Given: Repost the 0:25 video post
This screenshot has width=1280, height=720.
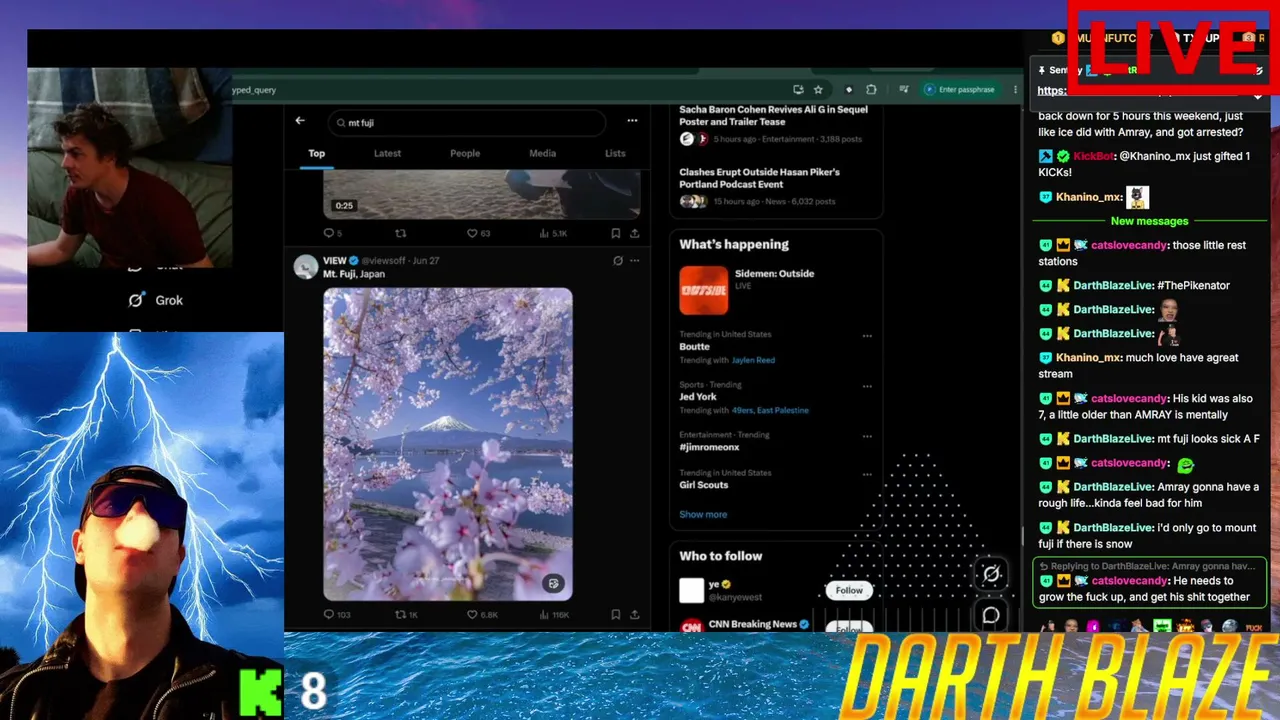Looking at the screenshot, I should pos(401,233).
